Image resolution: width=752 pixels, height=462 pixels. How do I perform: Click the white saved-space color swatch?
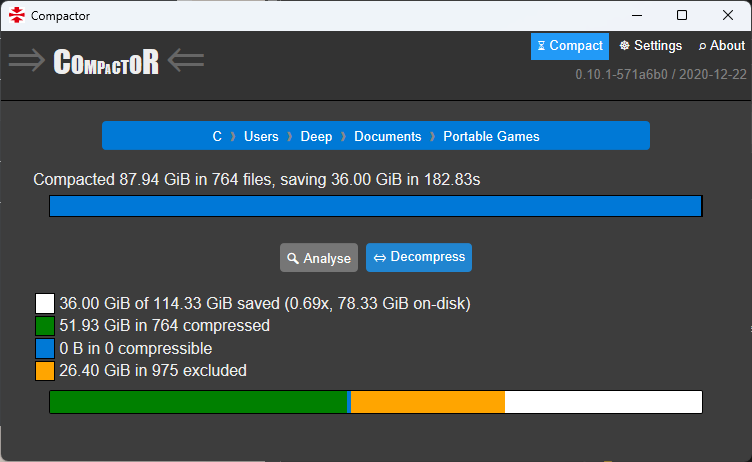[44, 303]
